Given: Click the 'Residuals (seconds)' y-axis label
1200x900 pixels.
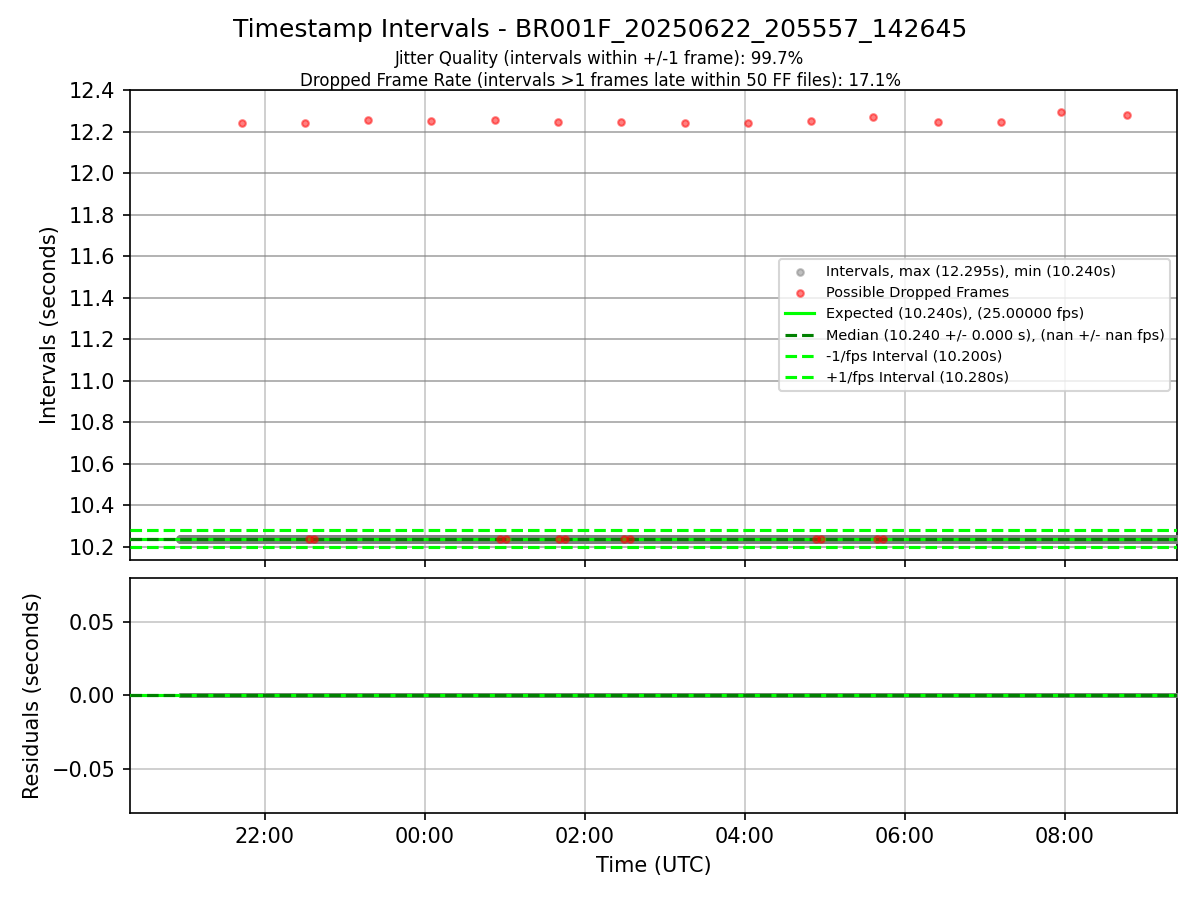Looking at the screenshot, I should [31, 696].
